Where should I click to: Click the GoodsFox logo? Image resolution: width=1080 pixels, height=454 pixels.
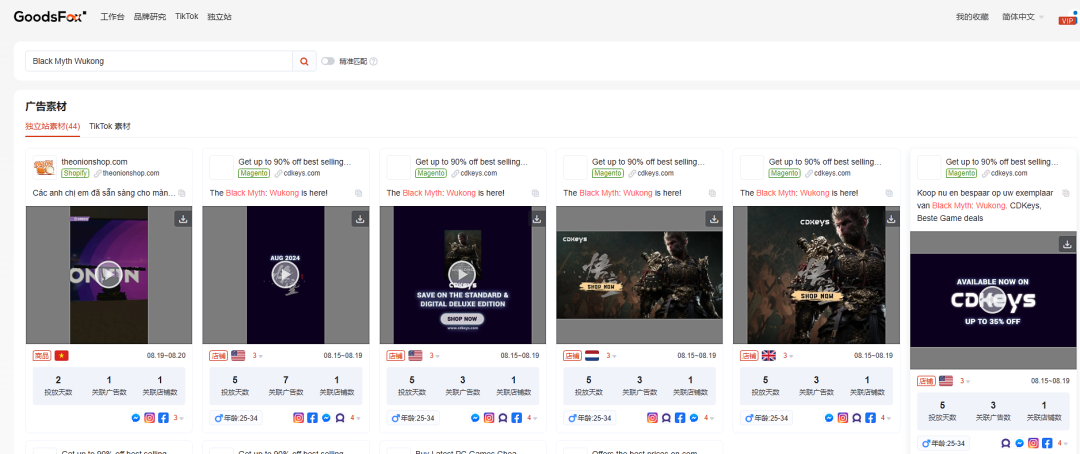coord(50,16)
